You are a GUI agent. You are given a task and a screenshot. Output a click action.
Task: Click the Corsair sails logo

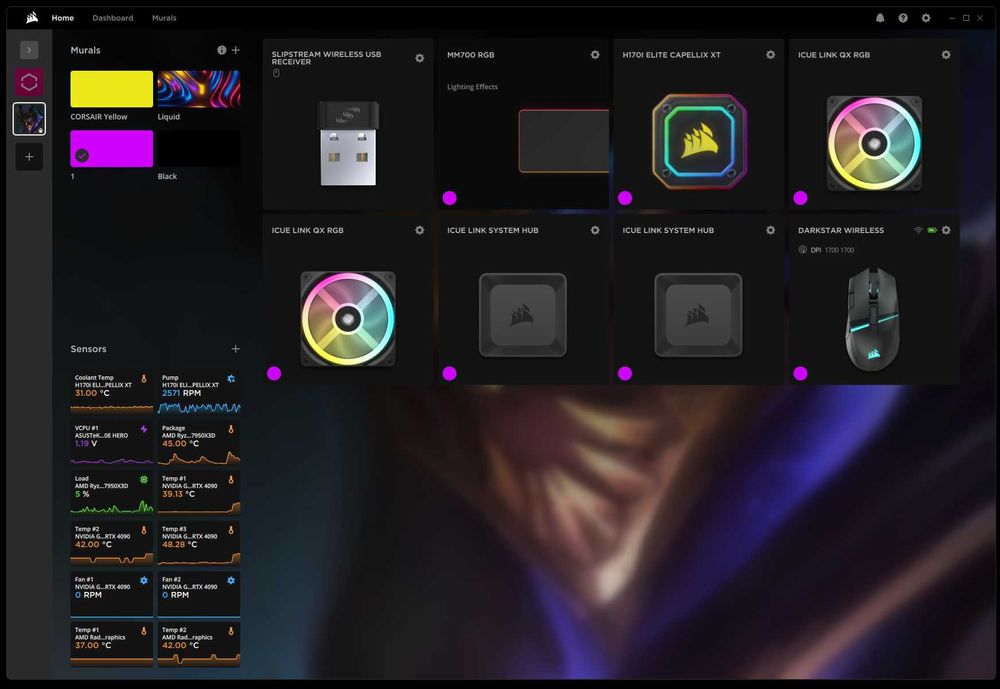pyautogui.click(x=32, y=18)
